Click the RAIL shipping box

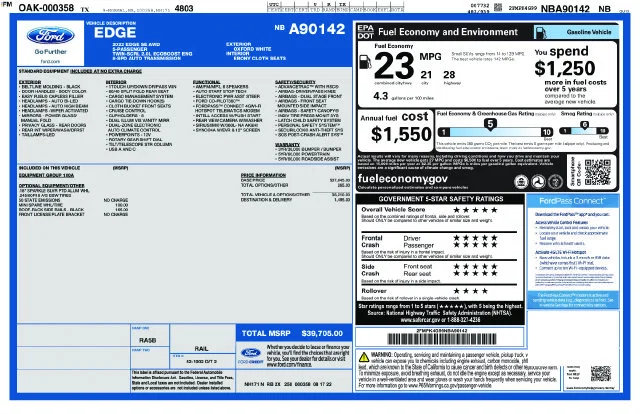coord(201,348)
